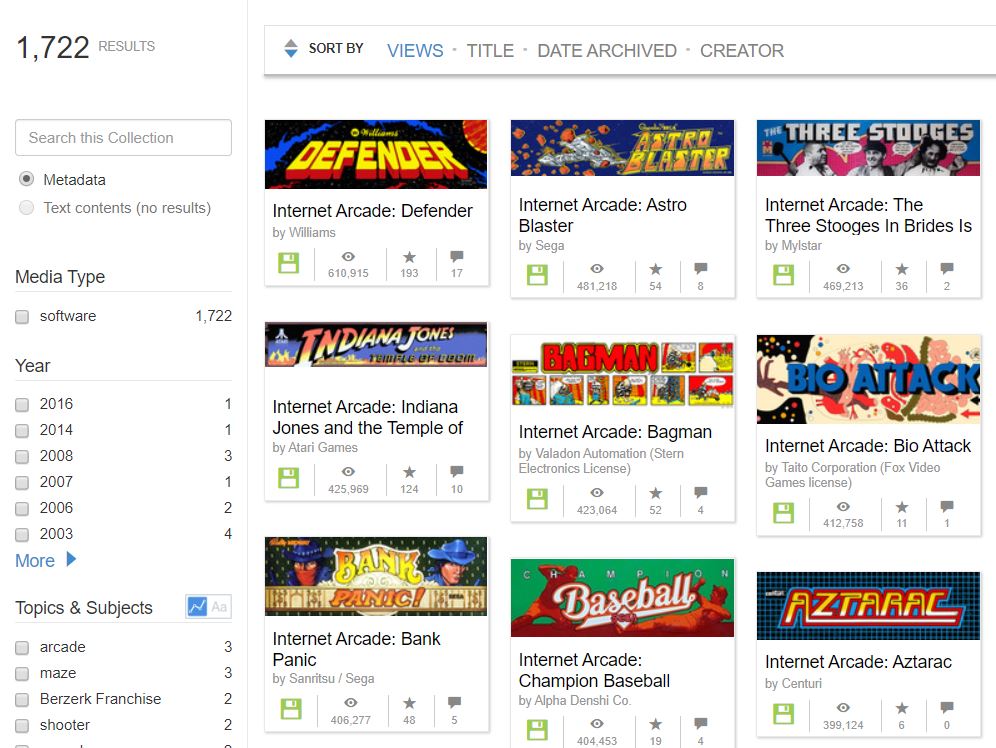The width and height of the screenshot is (996, 748).
Task: Click the floppy icon on Indiana Jones card
Action: coord(289,478)
